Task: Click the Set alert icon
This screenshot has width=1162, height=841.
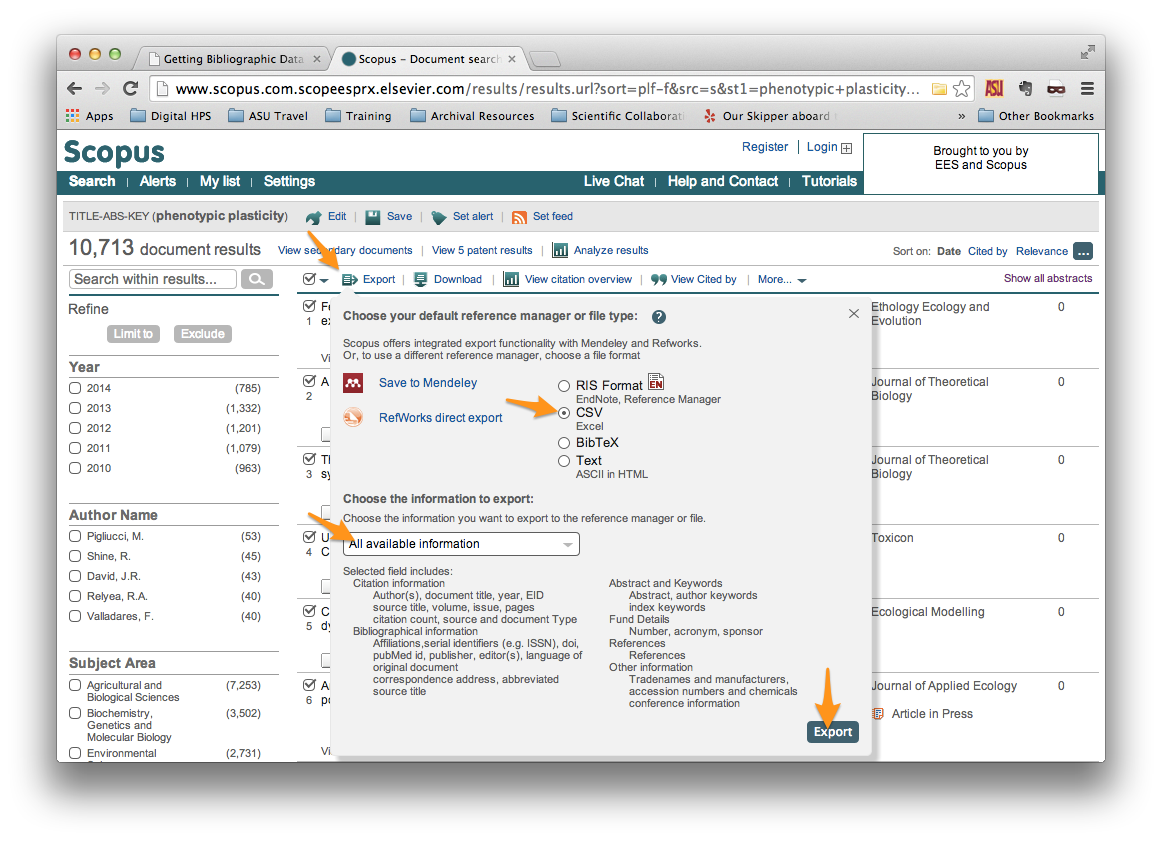Action: coord(439,217)
